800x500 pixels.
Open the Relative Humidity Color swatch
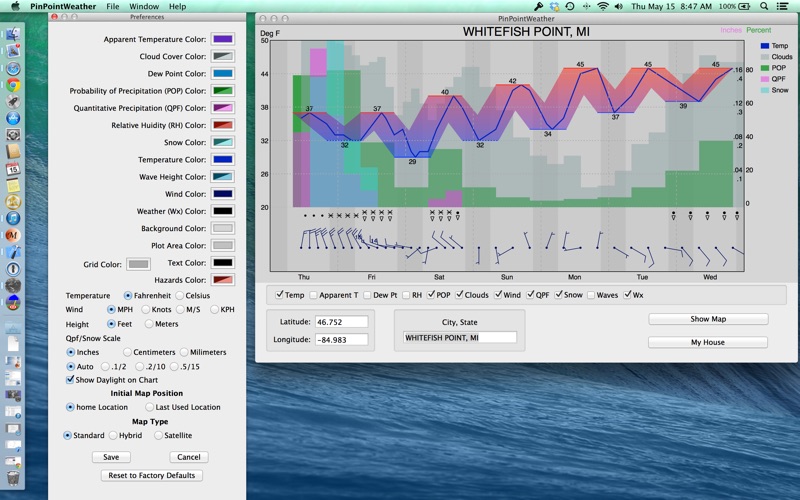[223, 125]
